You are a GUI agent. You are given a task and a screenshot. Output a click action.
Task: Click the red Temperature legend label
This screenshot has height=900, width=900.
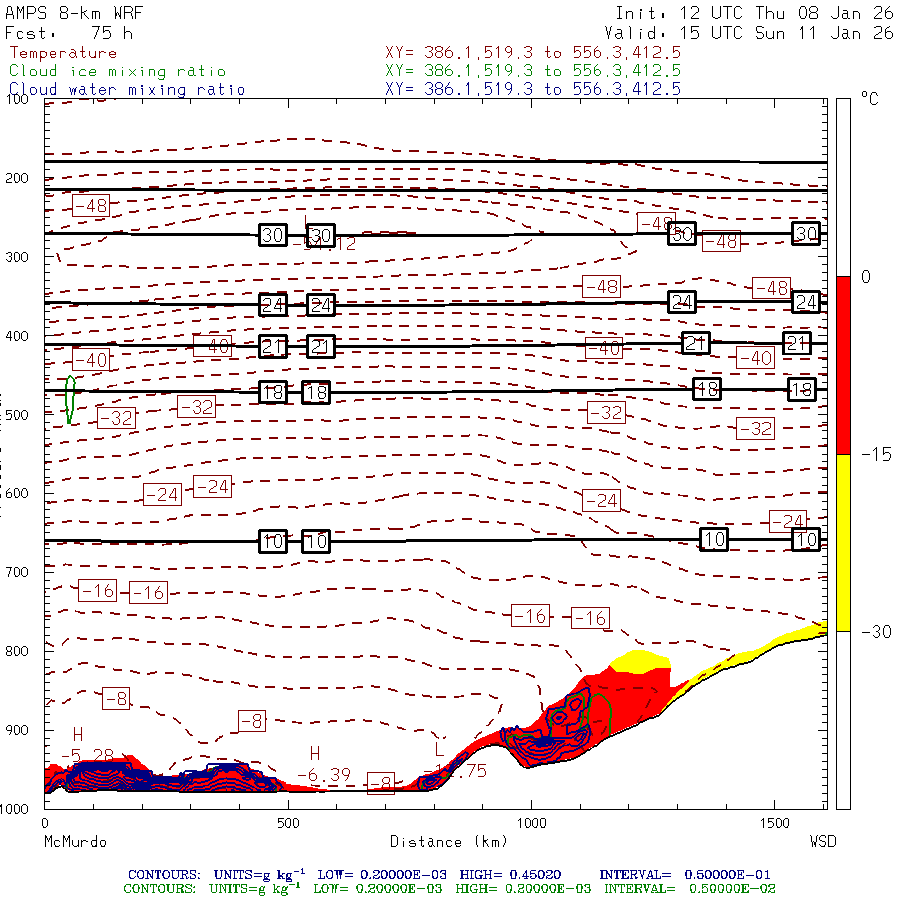tap(63, 53)
